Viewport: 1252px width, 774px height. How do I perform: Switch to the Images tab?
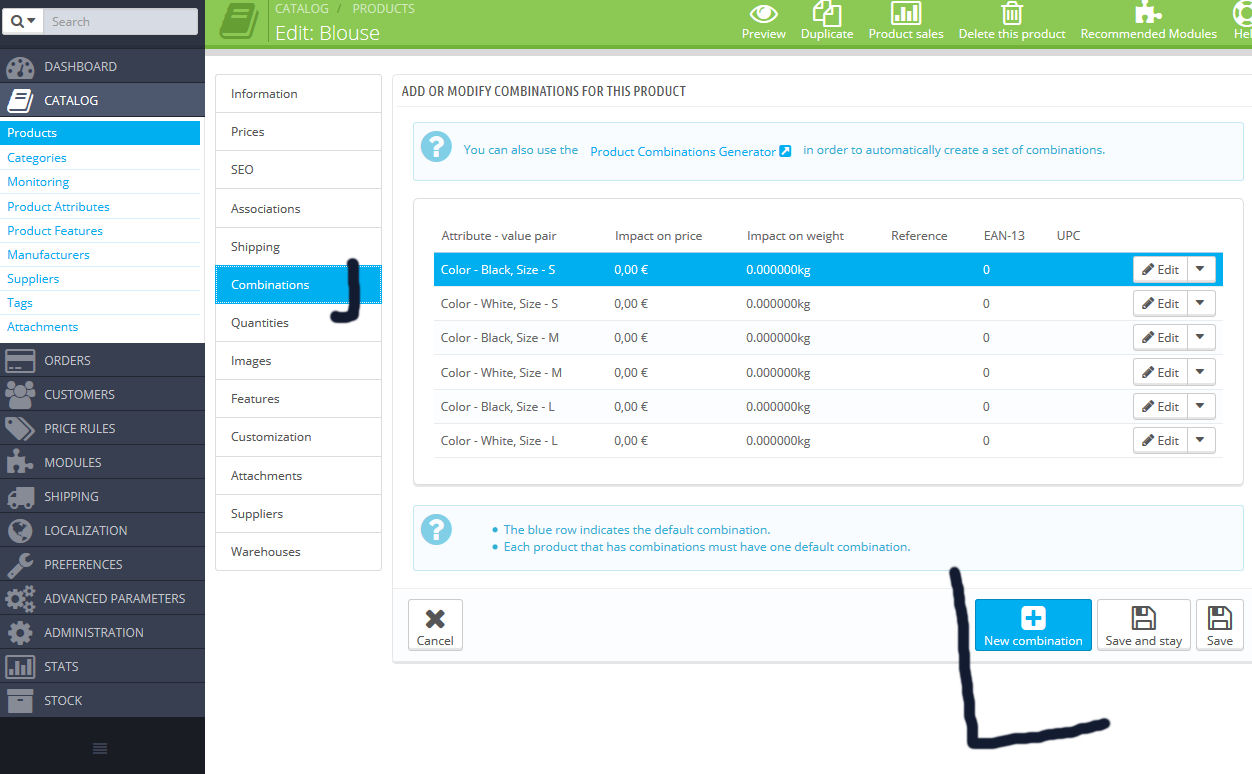[x=298, y=361]
